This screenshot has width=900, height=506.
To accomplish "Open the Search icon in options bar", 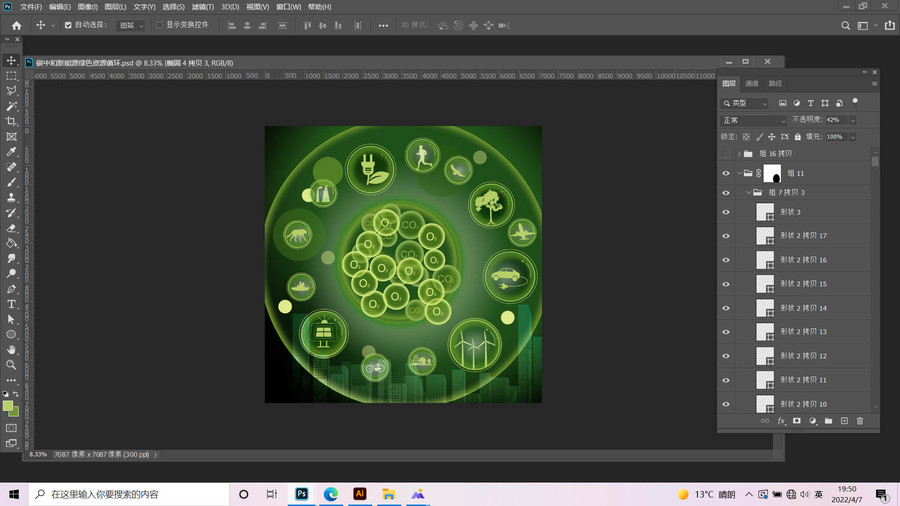I will pyautogui.click(x=845, y=25).
